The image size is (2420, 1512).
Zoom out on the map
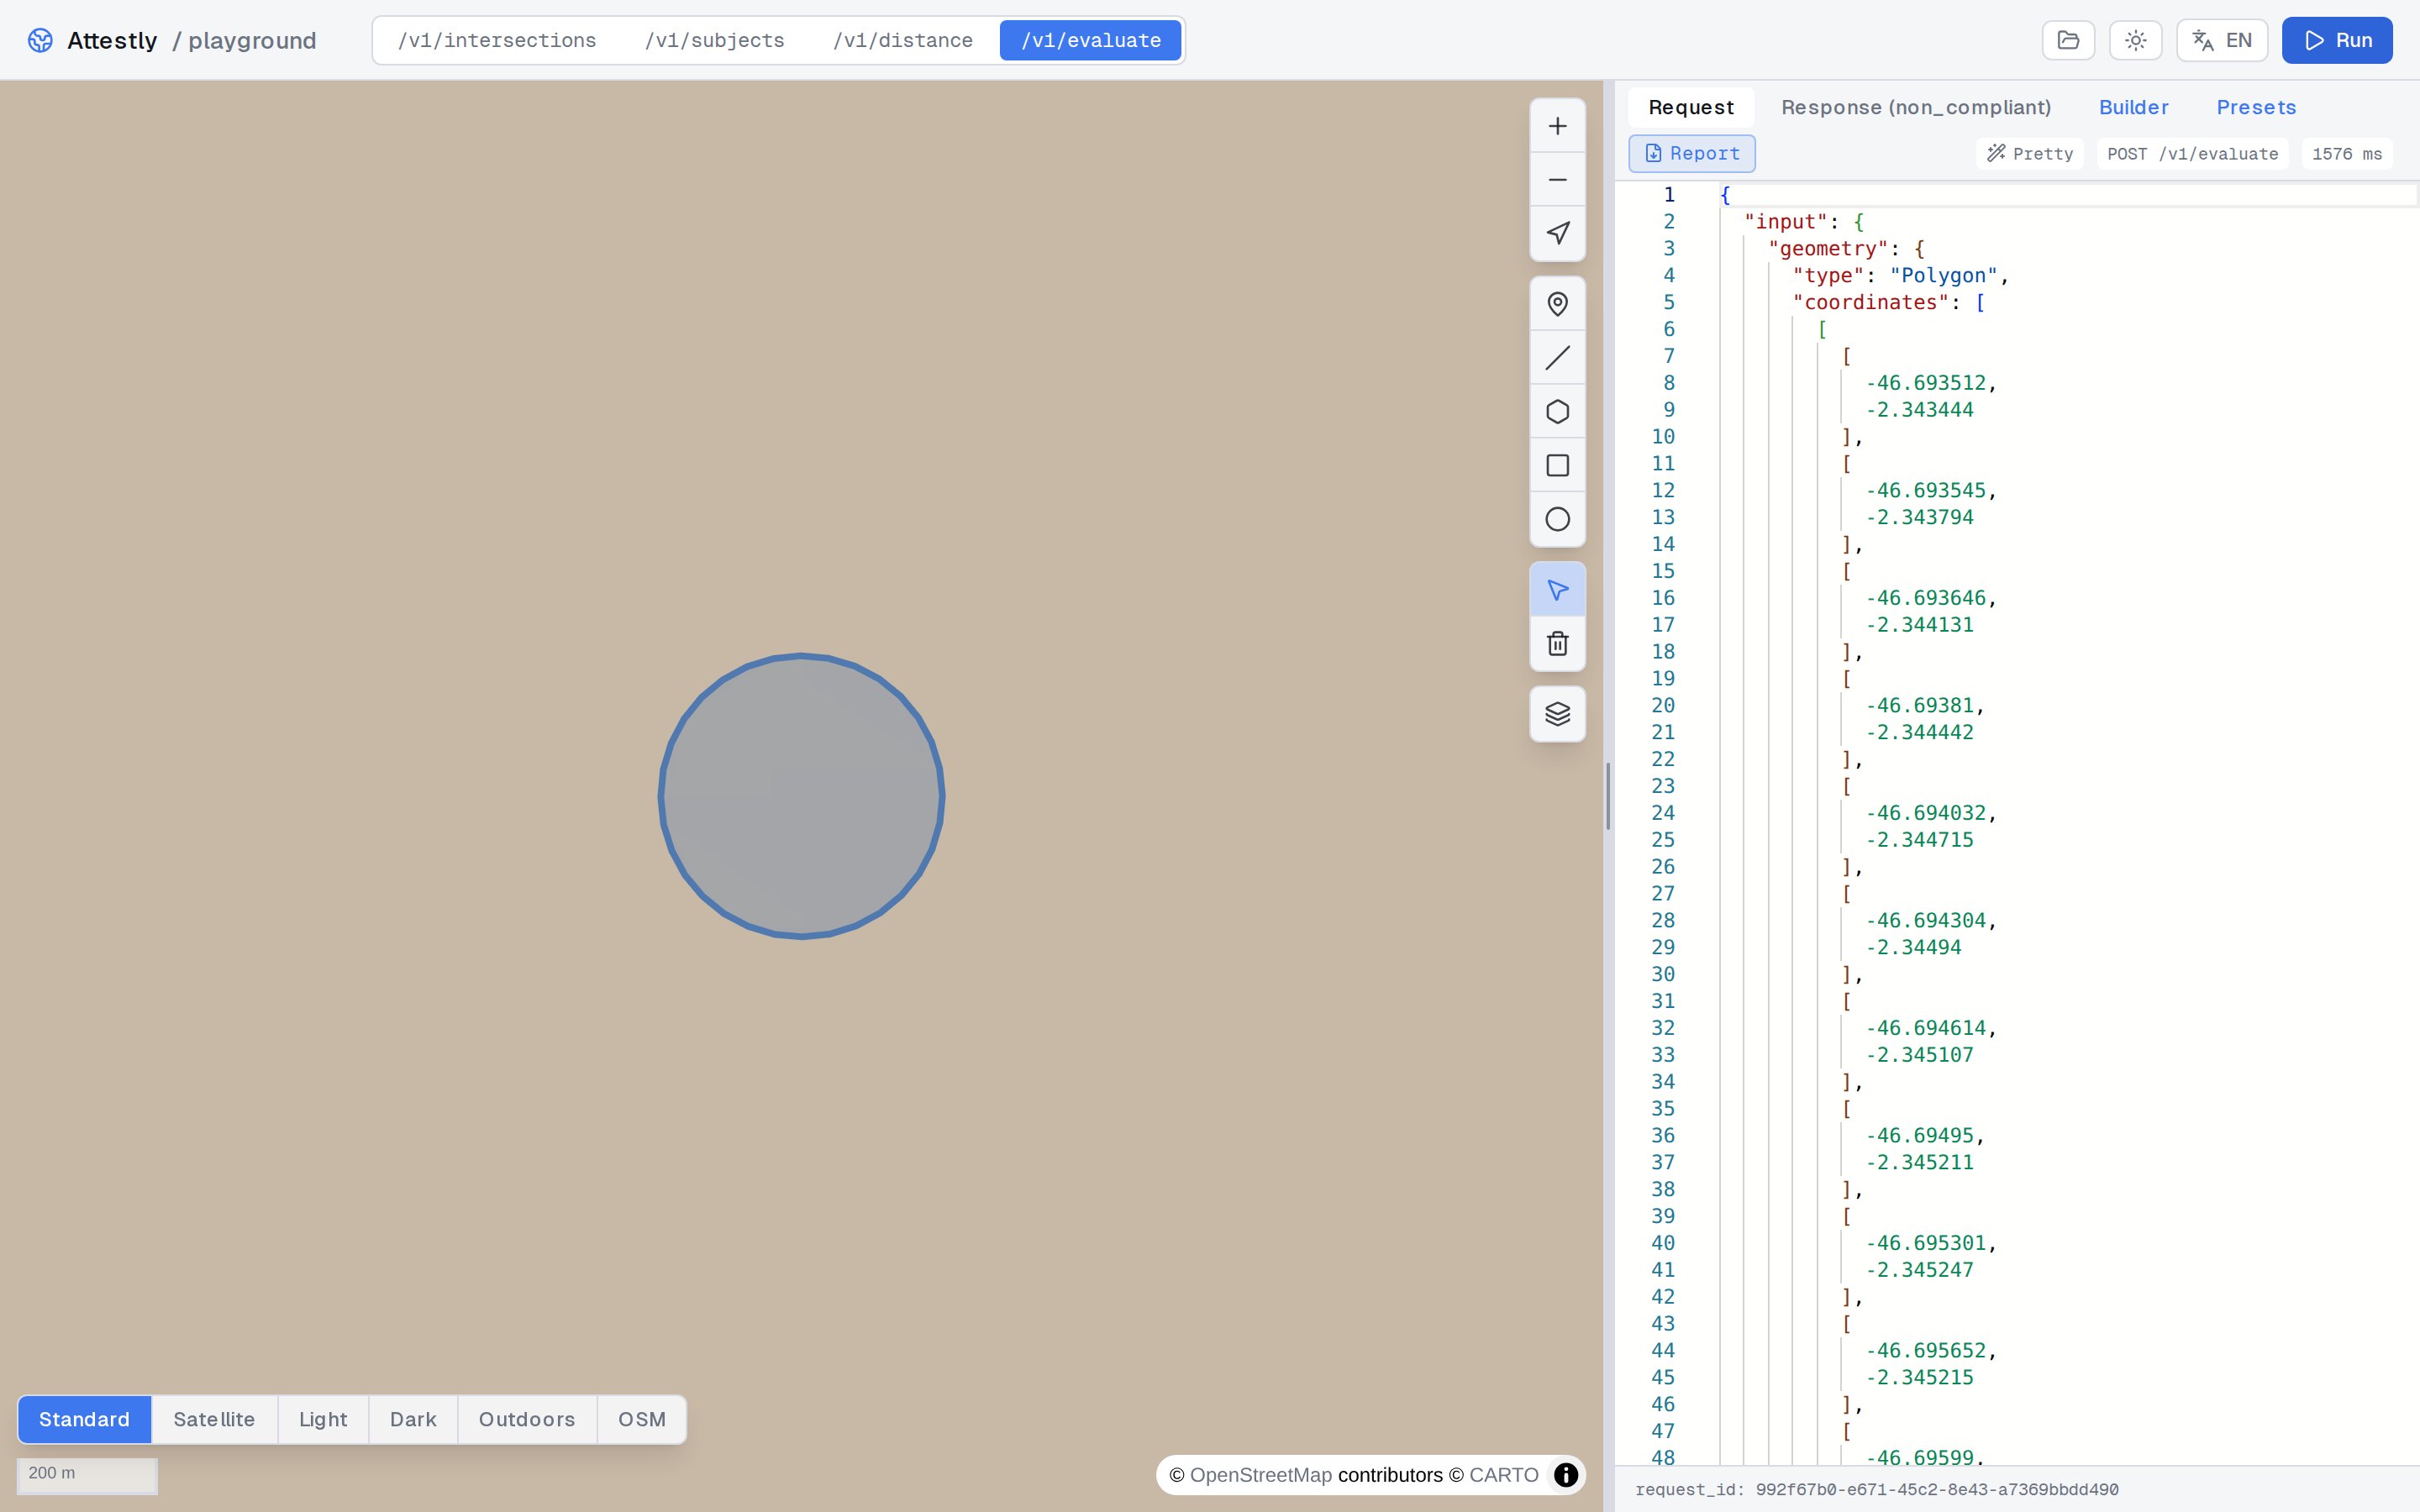1557,180
